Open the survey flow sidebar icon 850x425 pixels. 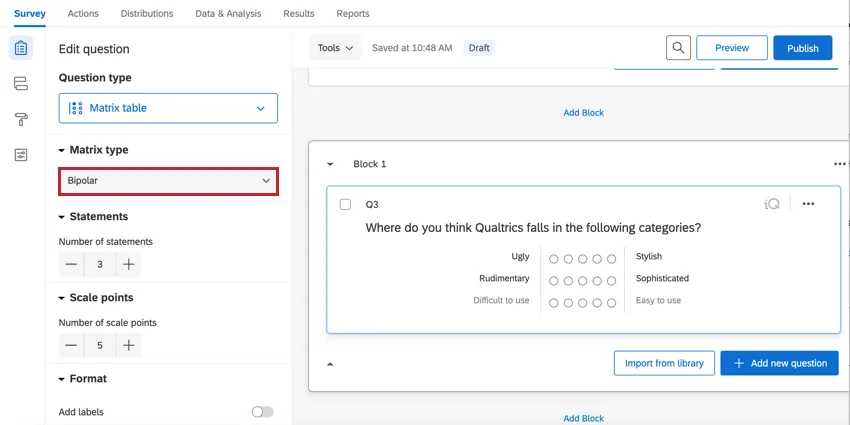21,84
